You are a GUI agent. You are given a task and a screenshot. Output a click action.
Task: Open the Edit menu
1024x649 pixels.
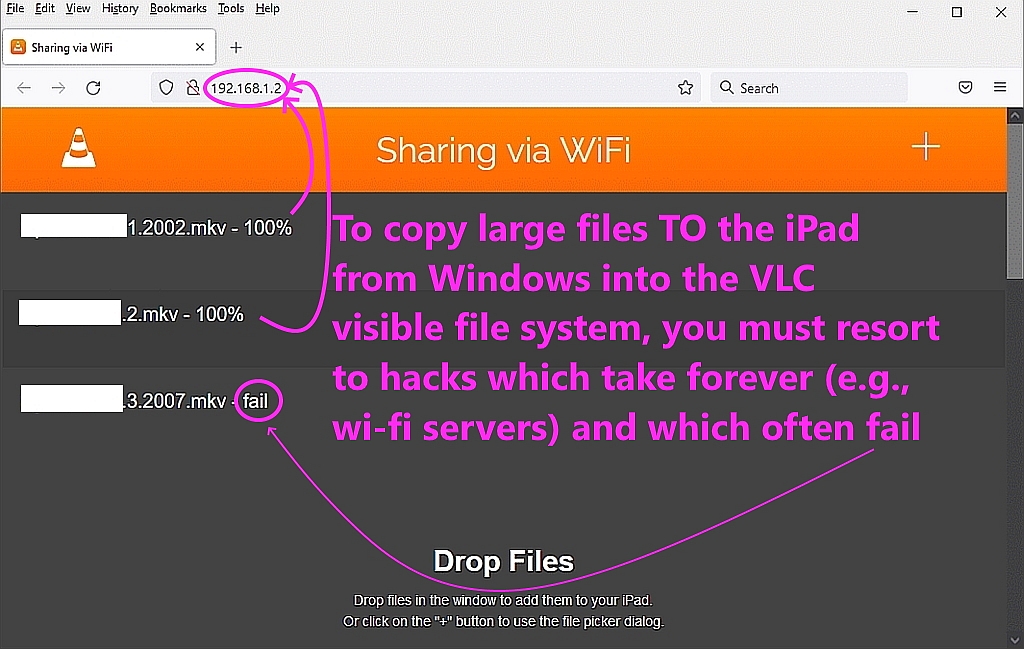coord(44,8)
